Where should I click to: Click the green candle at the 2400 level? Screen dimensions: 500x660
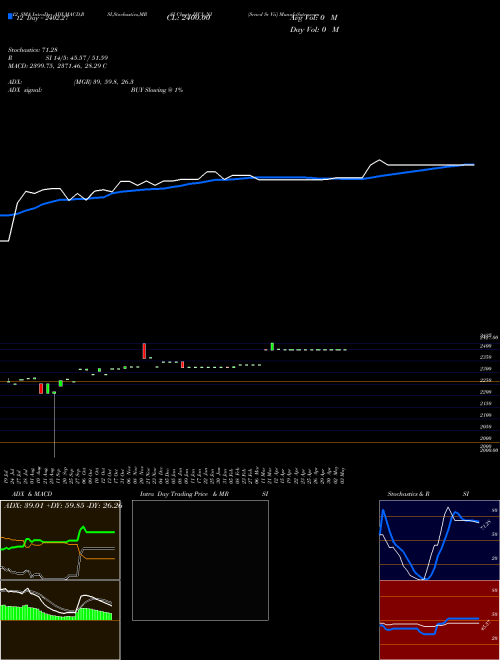272,346
